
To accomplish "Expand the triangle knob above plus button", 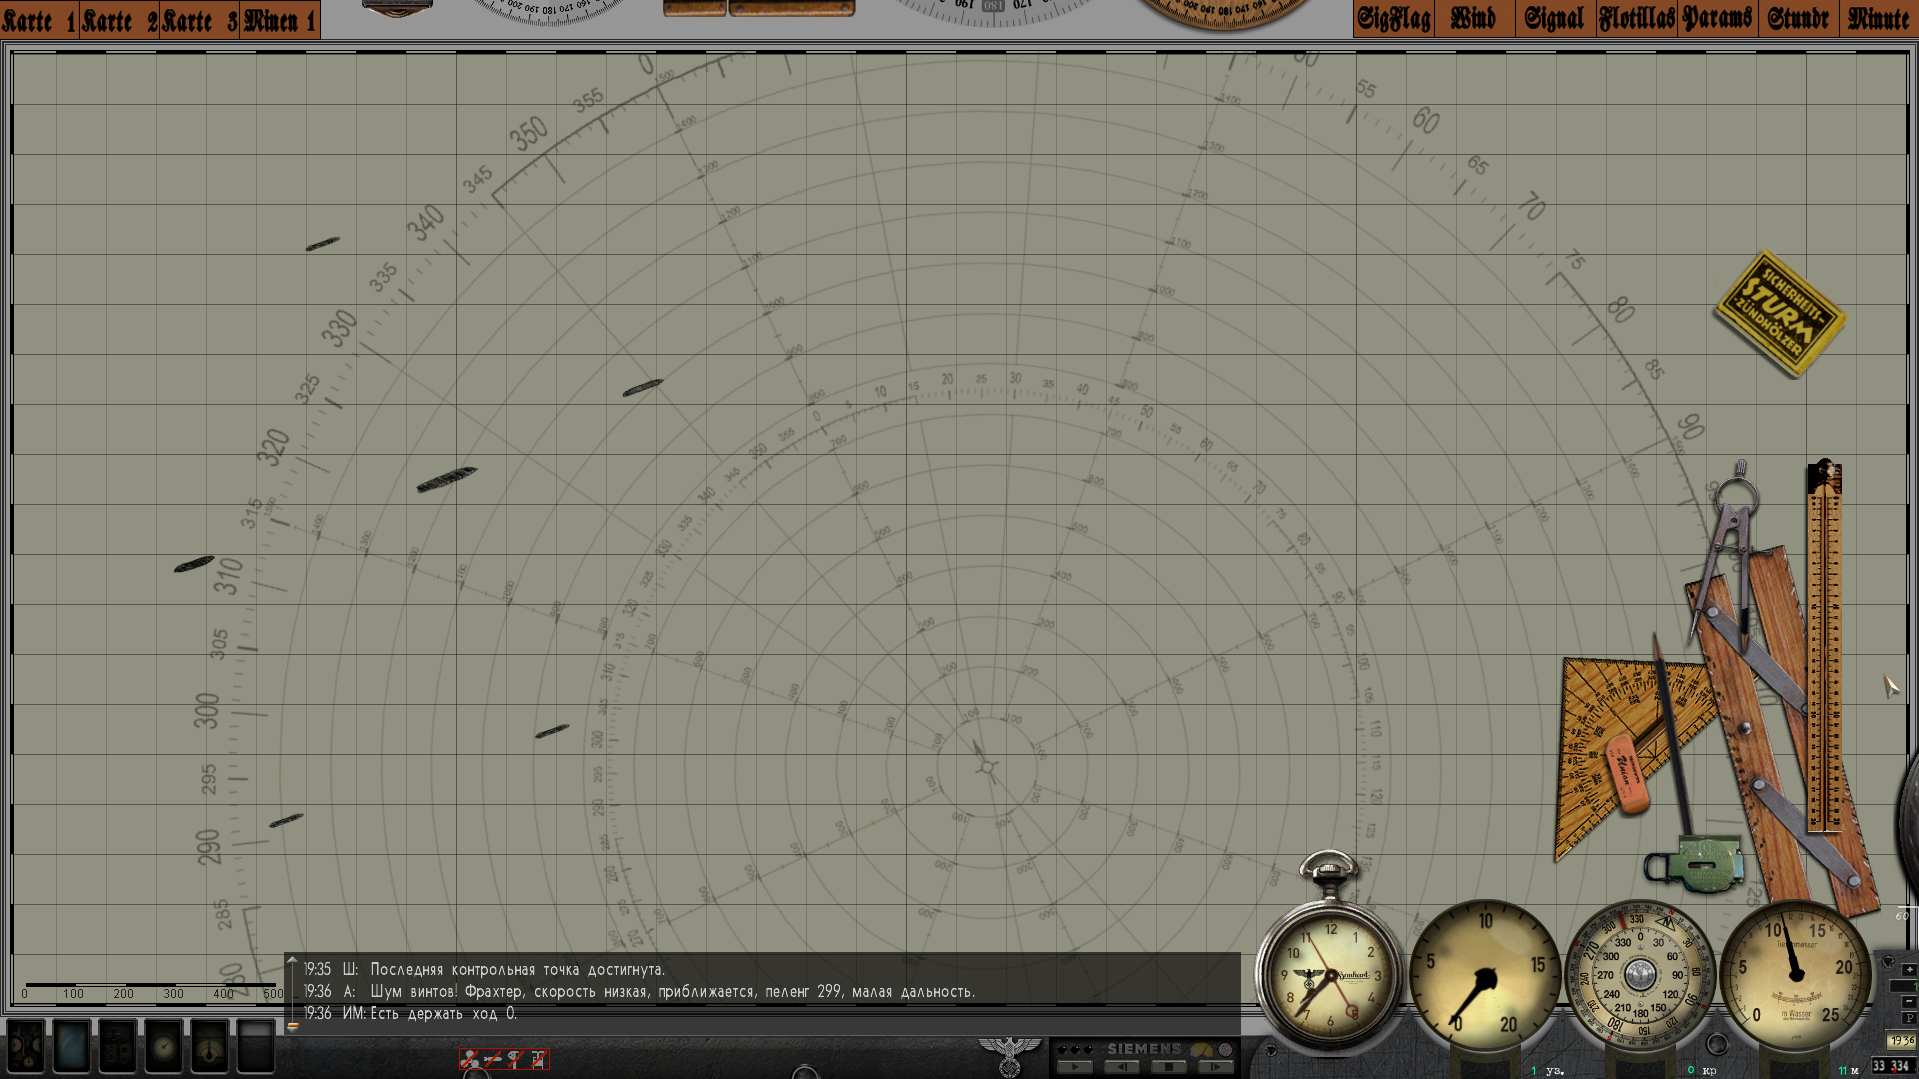I will [1888, 962].
